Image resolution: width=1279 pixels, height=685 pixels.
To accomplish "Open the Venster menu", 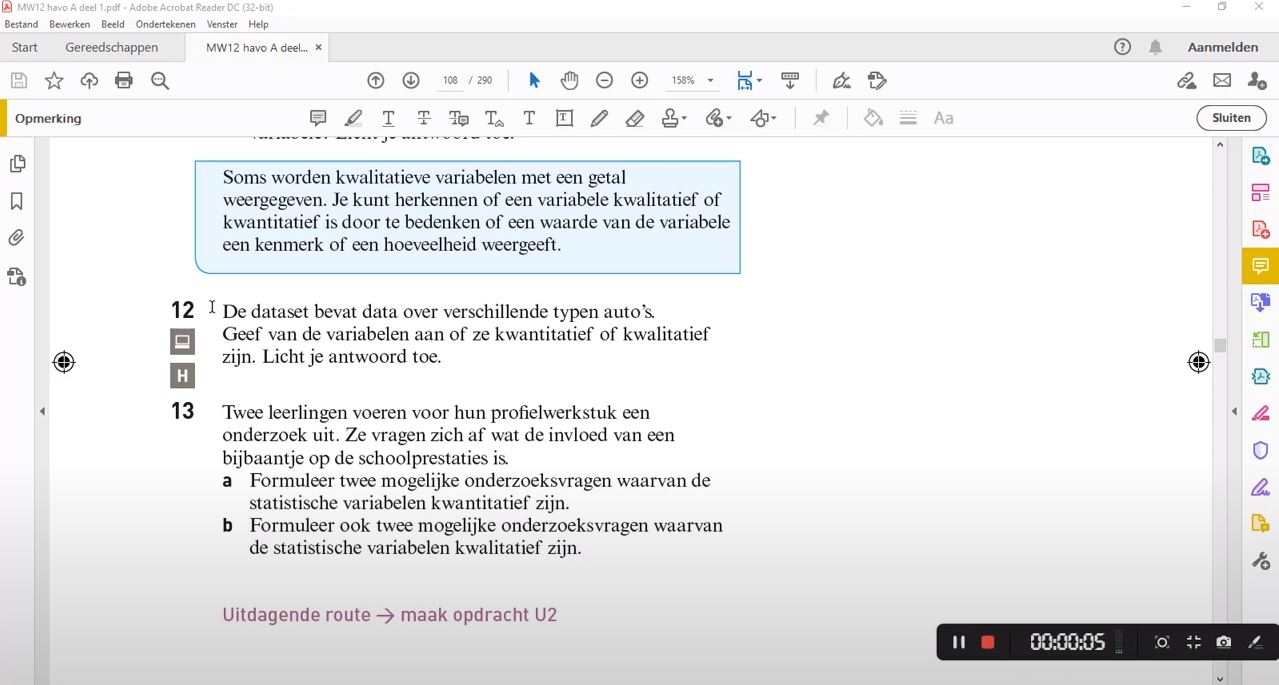I will pos(222,24).
